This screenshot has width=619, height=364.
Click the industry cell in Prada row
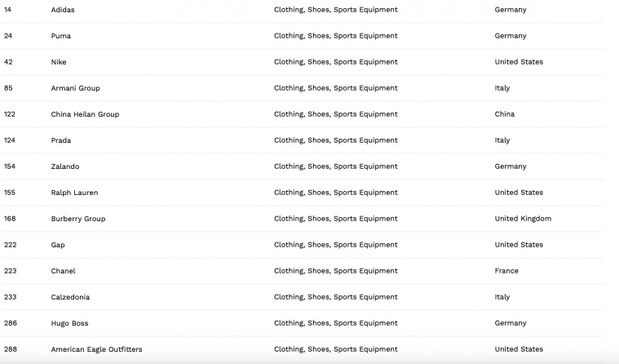coord(336,141)
